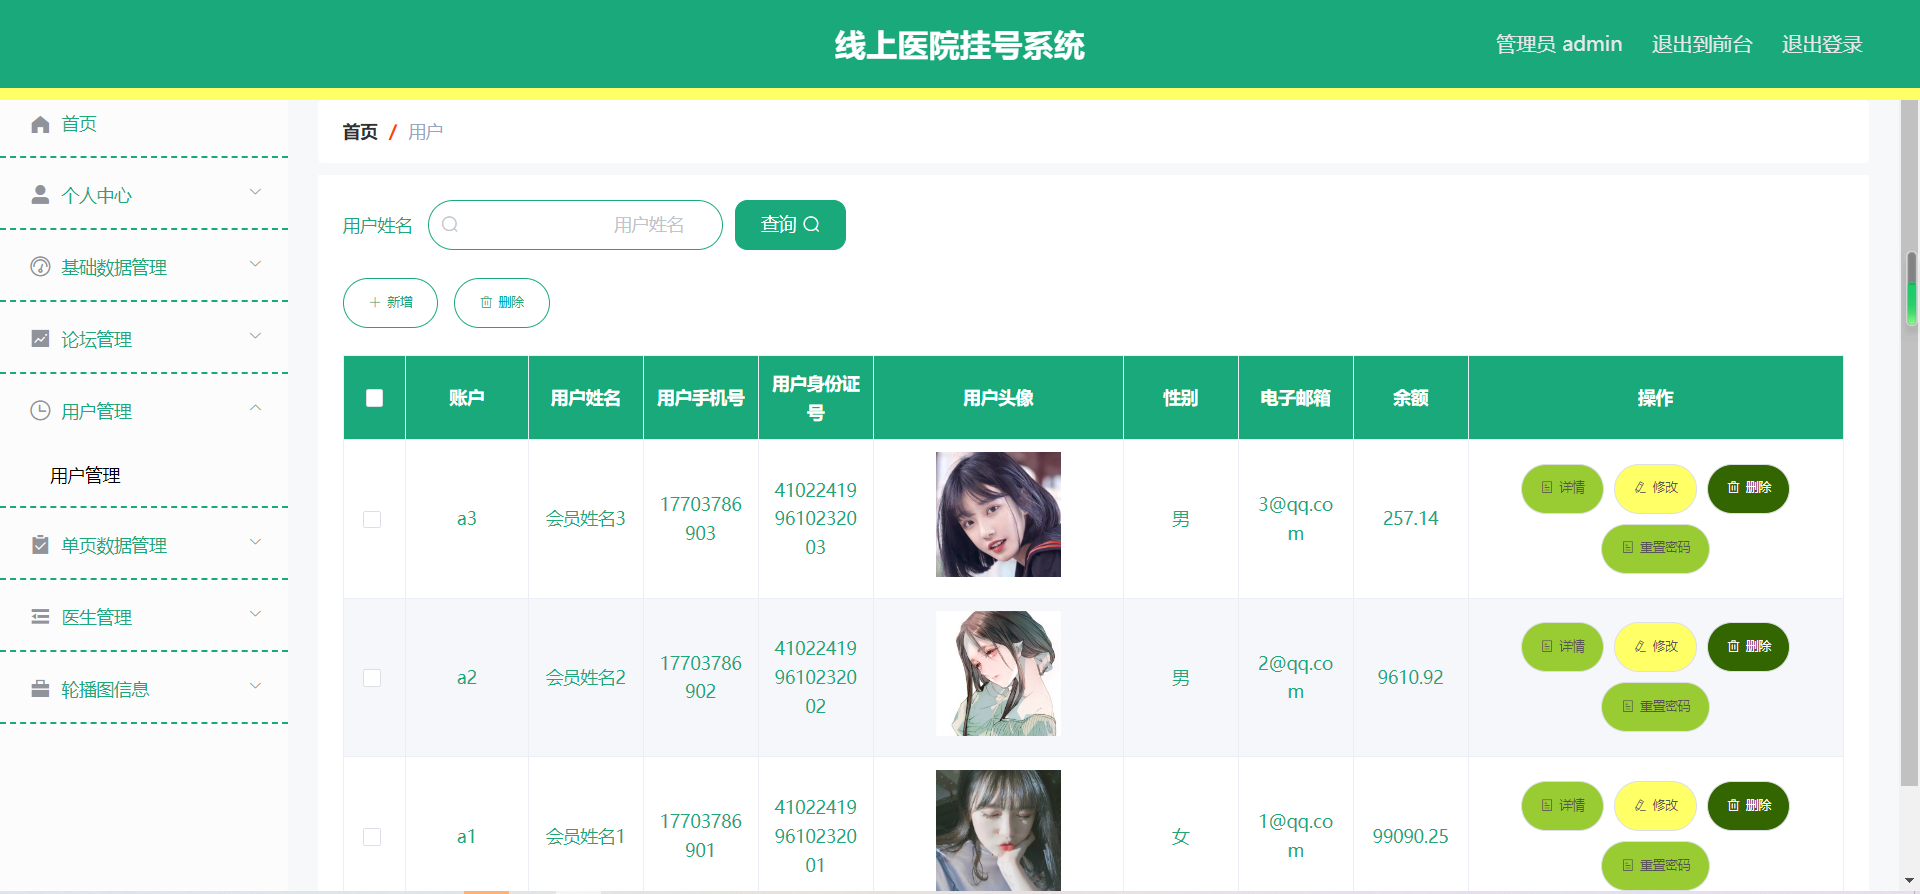This screenshot has height=894, width=1920.
Task: Delete user a3 row
Action: click(x=1748, y=488)
